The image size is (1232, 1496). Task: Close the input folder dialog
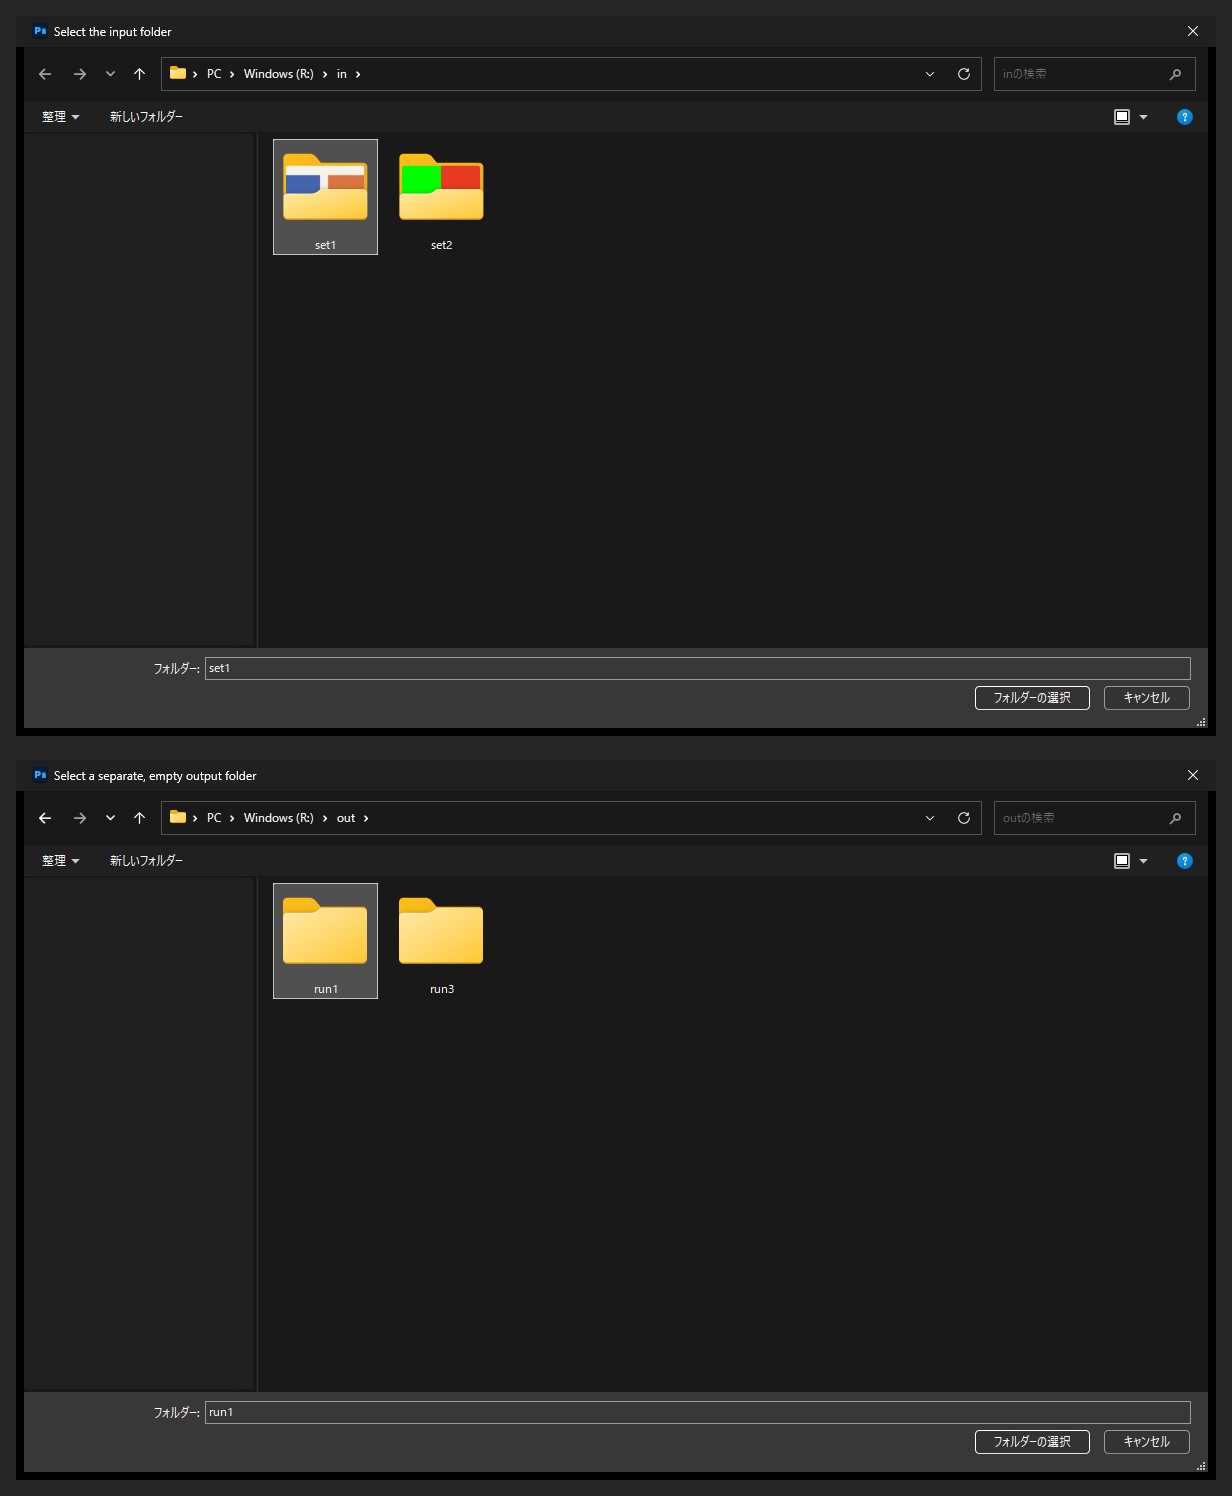coord(1193,31)
